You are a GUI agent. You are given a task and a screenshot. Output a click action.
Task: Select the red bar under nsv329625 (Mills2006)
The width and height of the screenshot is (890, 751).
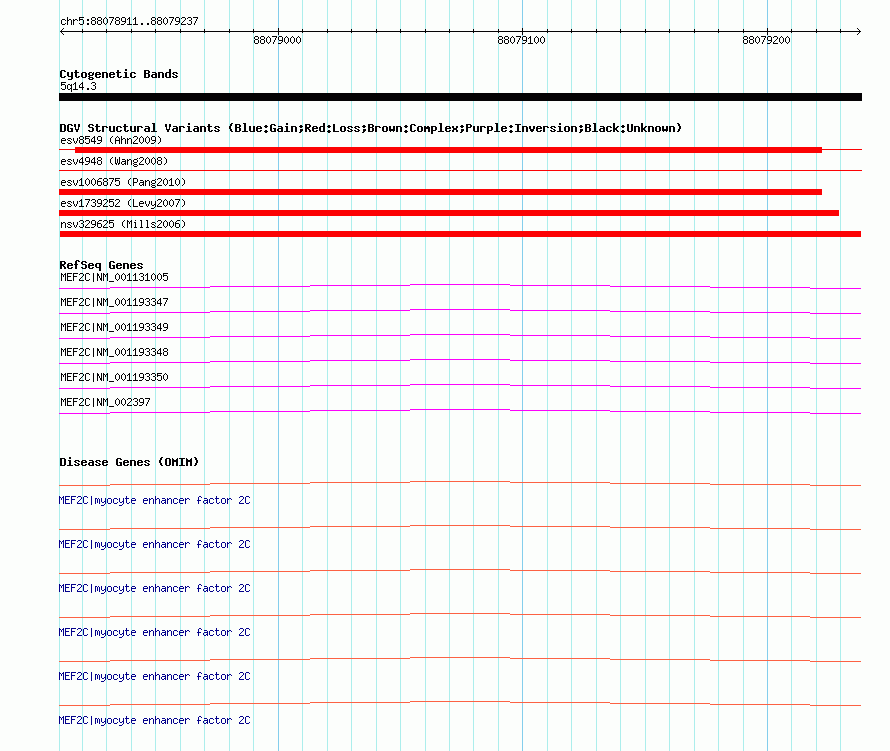pos(460,234)
